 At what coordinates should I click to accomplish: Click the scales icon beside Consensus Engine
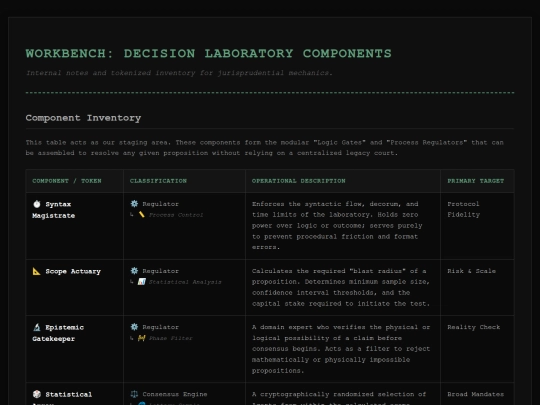click(x=134, y=394)
